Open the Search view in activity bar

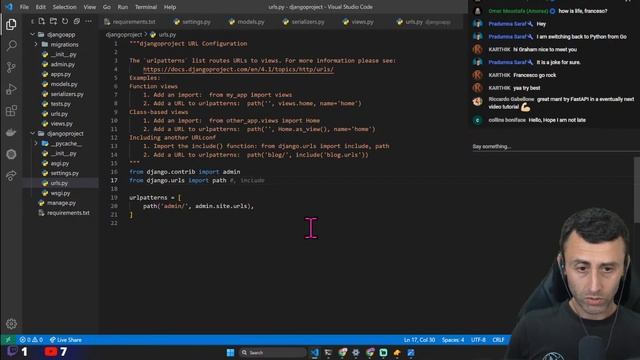point(11,45)
